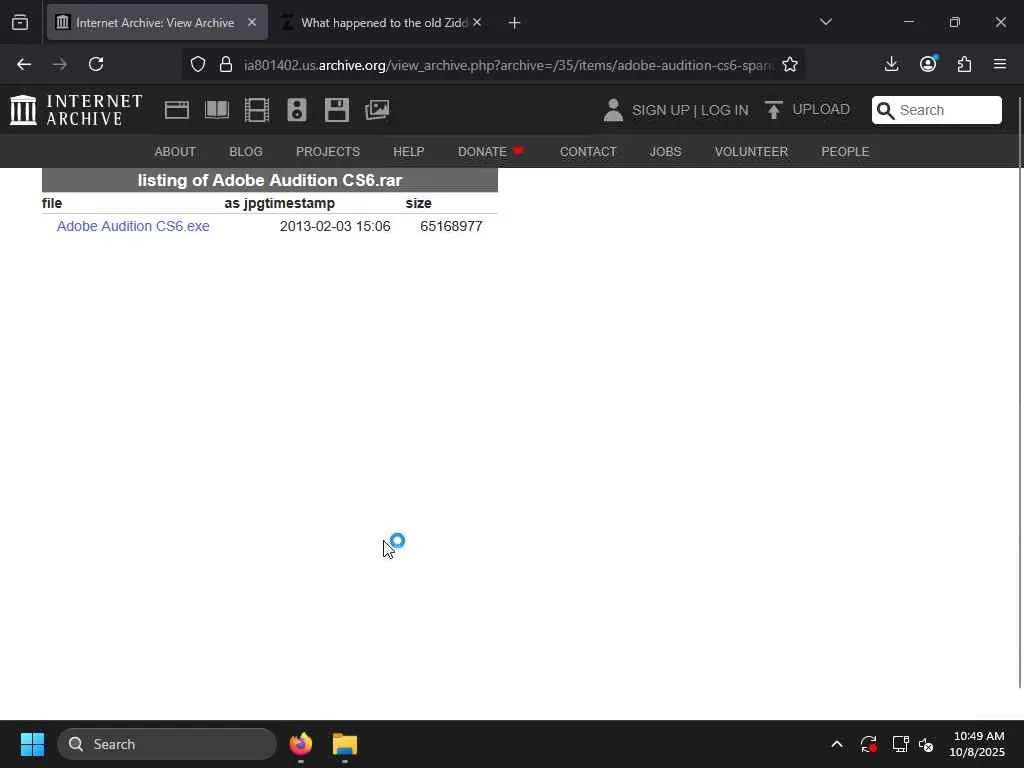Open the PROJECTS menu item
1024x768 pixels.
point(328,152)
